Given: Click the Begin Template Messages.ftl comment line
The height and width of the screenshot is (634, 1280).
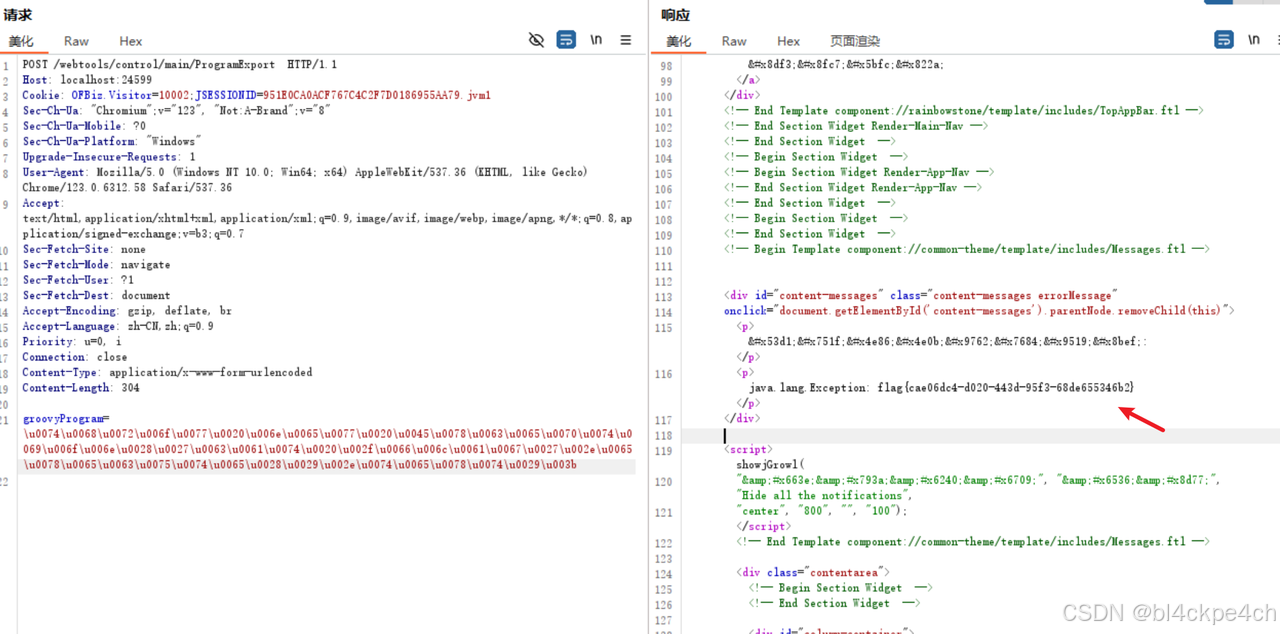Looking at the screenshot, I should pyautogui.click(x=967, y=249).
